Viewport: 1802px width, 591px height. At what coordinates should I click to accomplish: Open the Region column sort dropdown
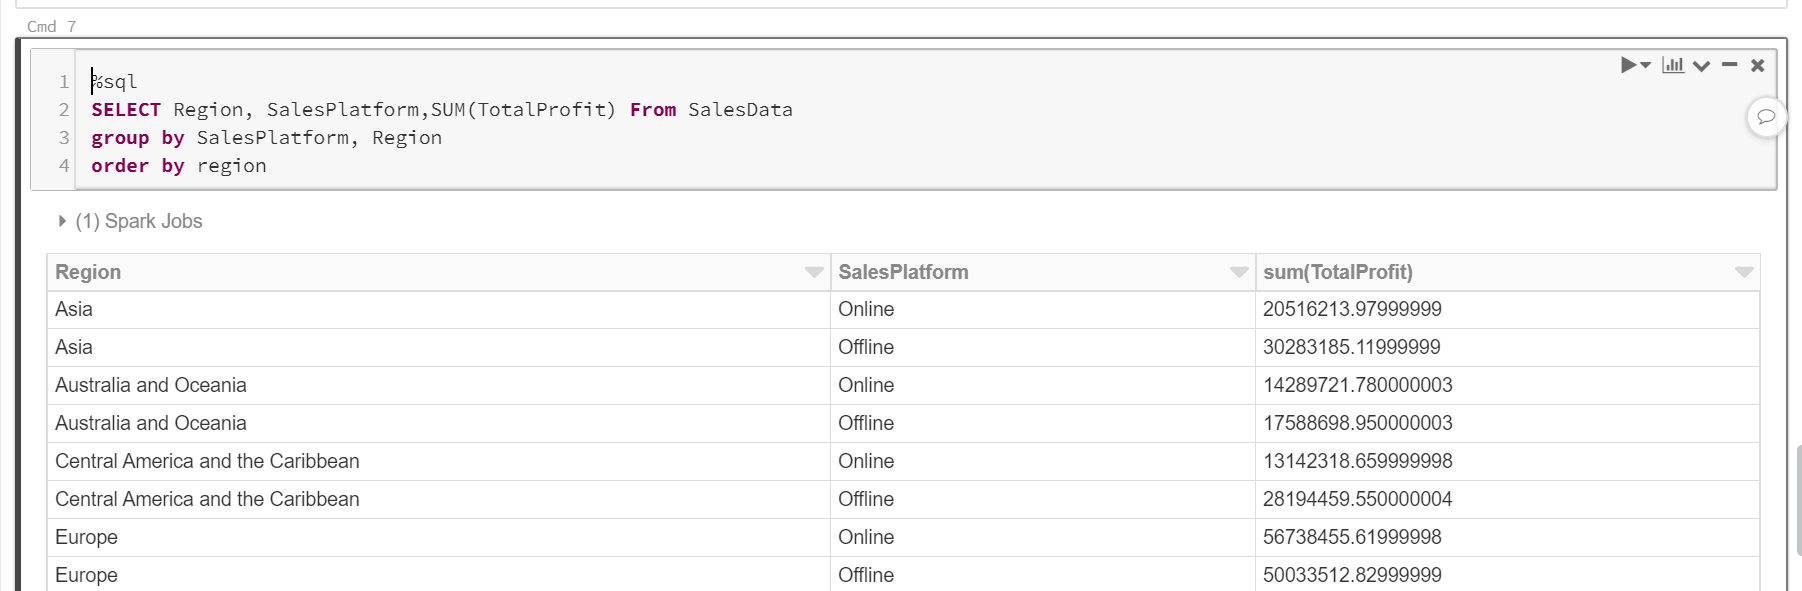[814, 272]
